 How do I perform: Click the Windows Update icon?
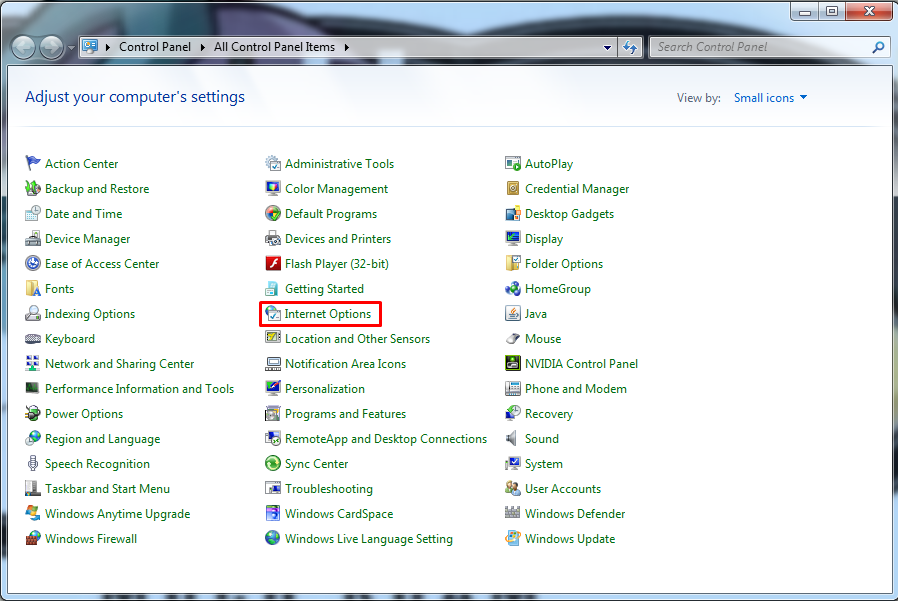click(513, 539)
